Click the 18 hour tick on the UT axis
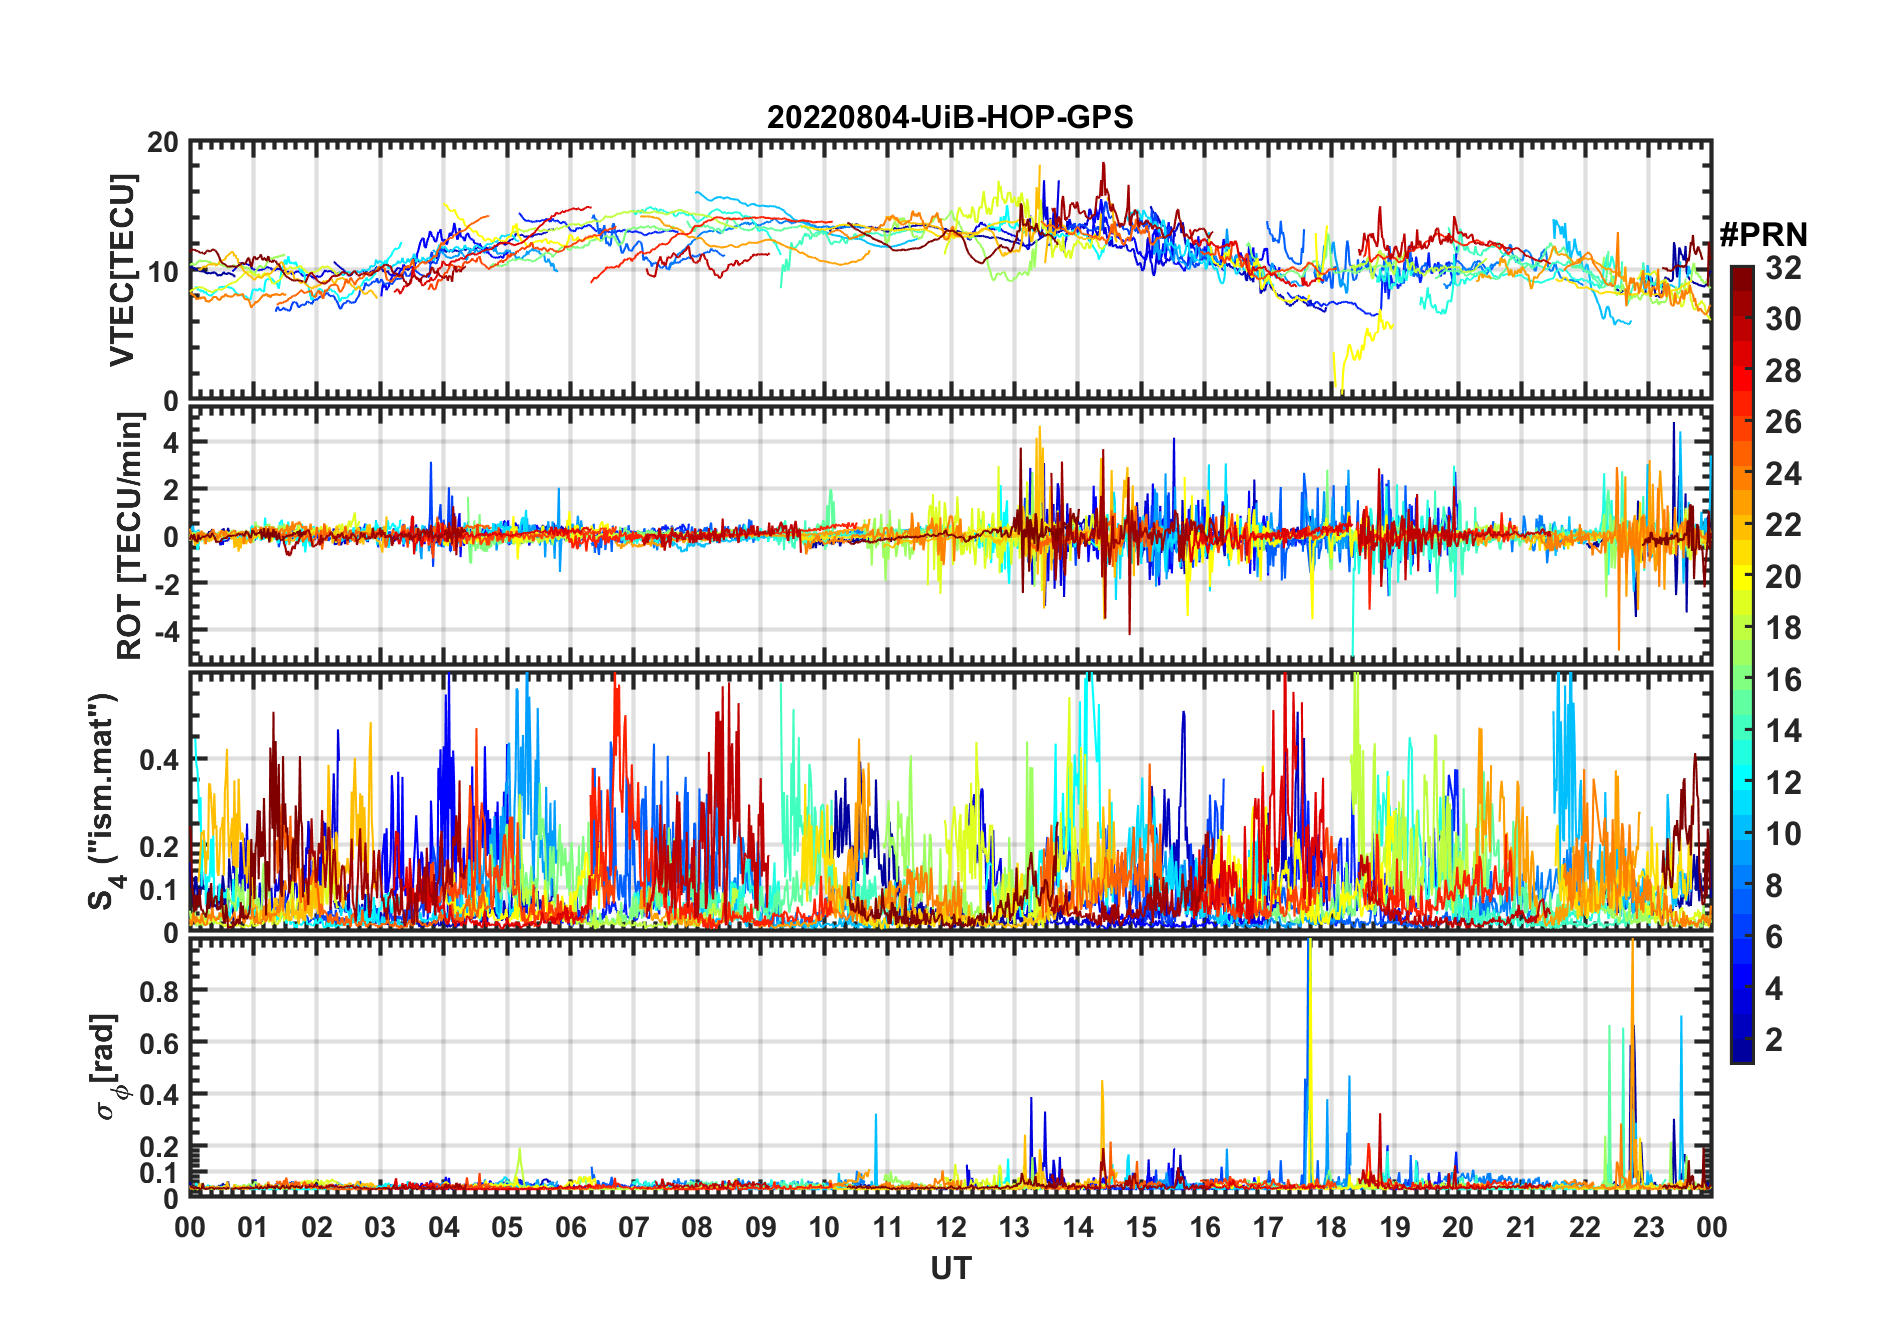1902x1330 pixels. coord(1331,1227)
